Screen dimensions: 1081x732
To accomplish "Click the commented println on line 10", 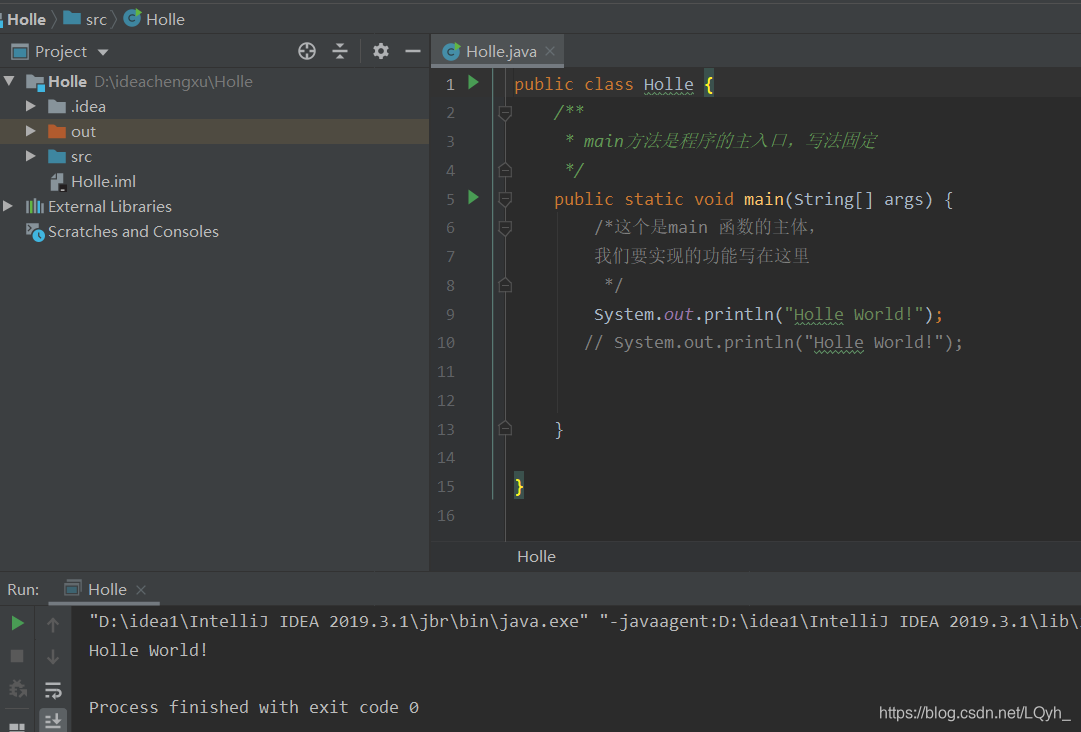I will tap(773, 343).
